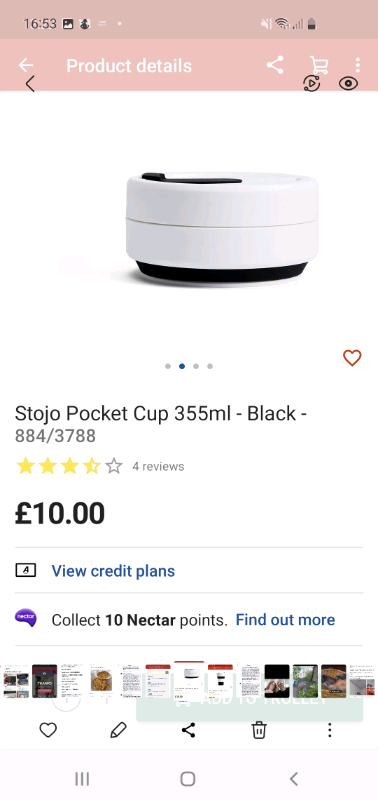Tap the share icon in the header
Screen dimensions: 378x800
coord(275,65)
